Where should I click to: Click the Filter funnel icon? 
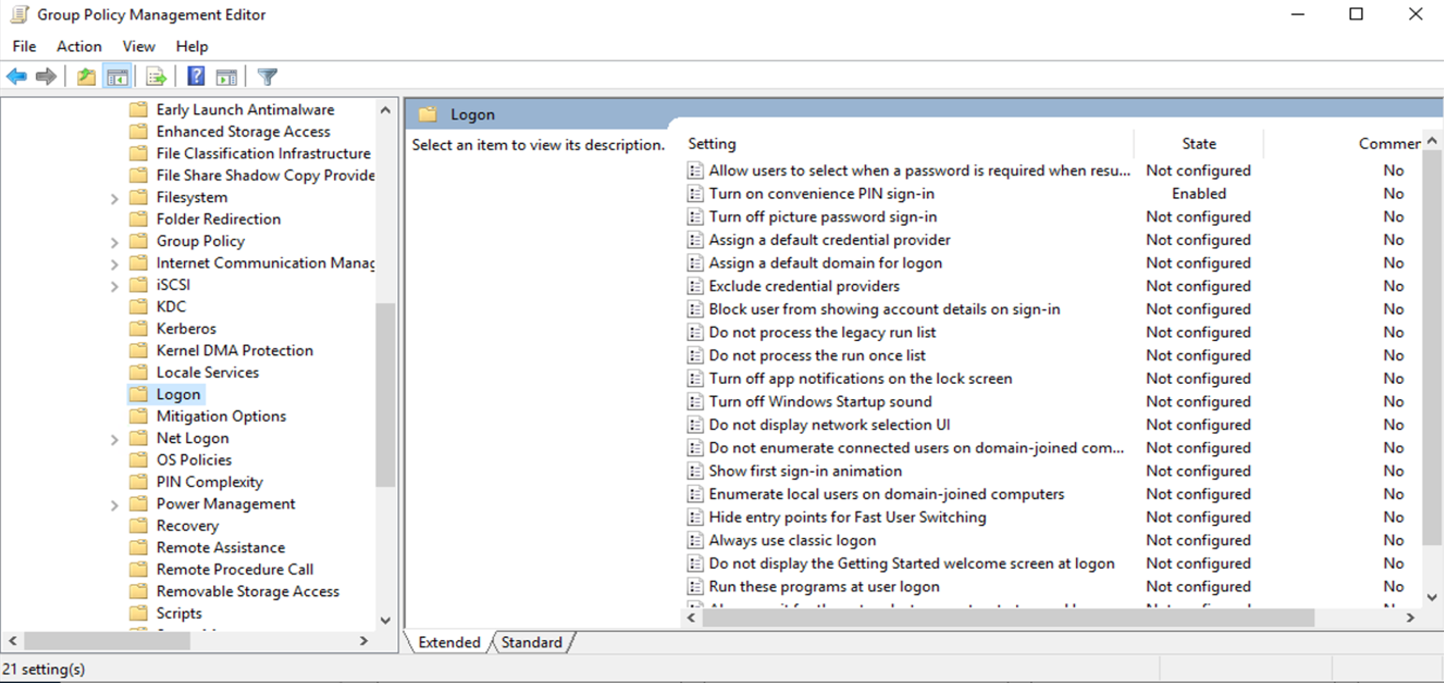pyautogui.click(x=267, y=77)
